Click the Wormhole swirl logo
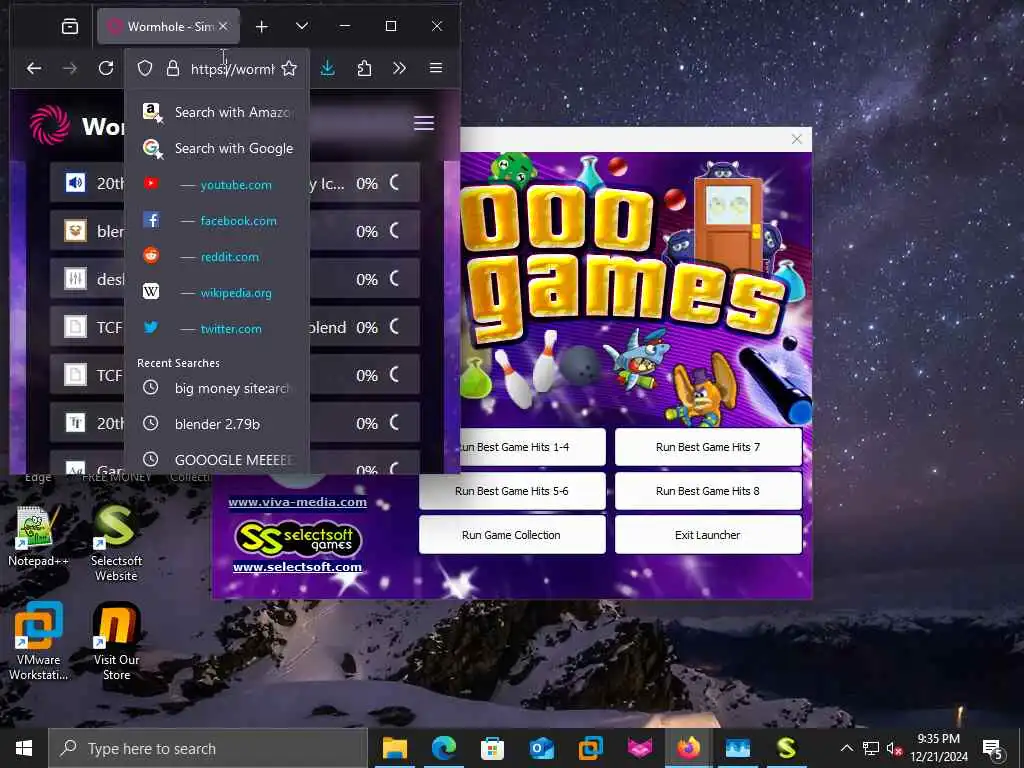 pyautogui.click(x=50, y=125)
